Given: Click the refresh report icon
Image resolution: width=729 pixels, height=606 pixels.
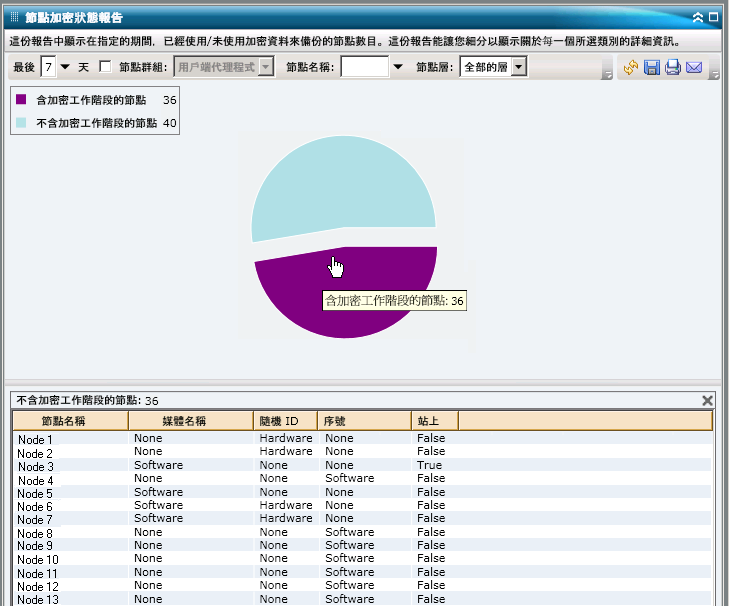Looking at the screenshot, I should tap(630, 68).
